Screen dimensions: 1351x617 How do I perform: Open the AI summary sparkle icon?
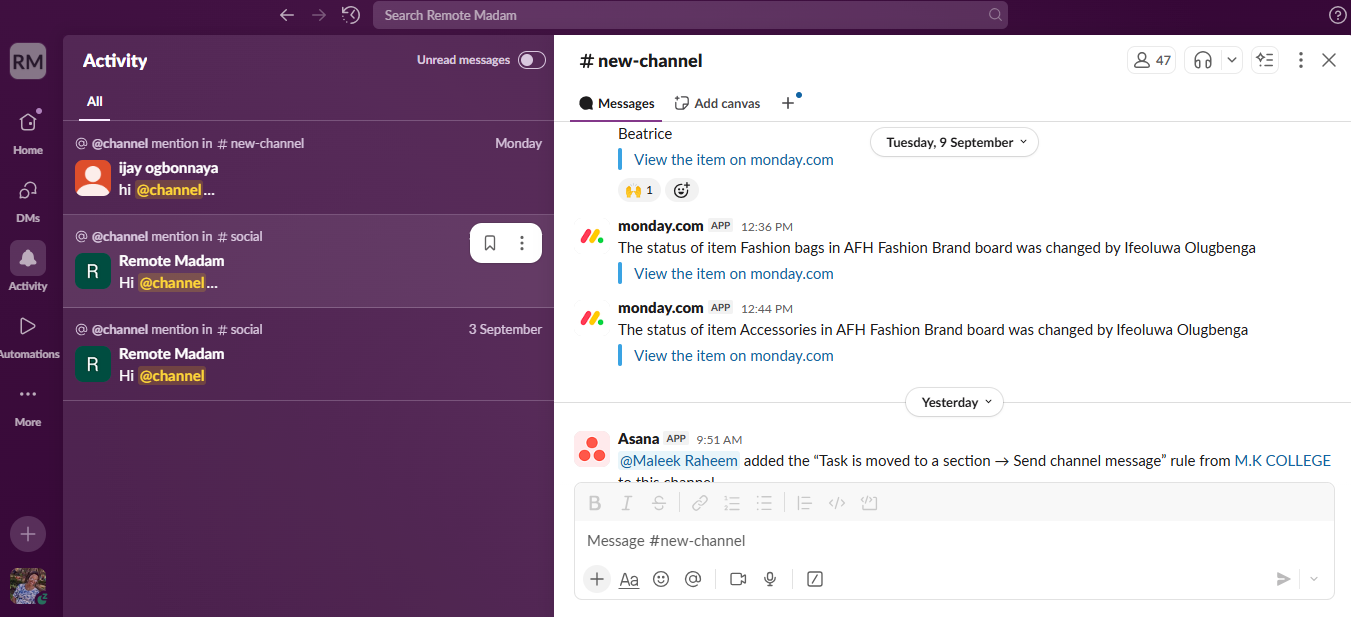[x=1265, y=60]
